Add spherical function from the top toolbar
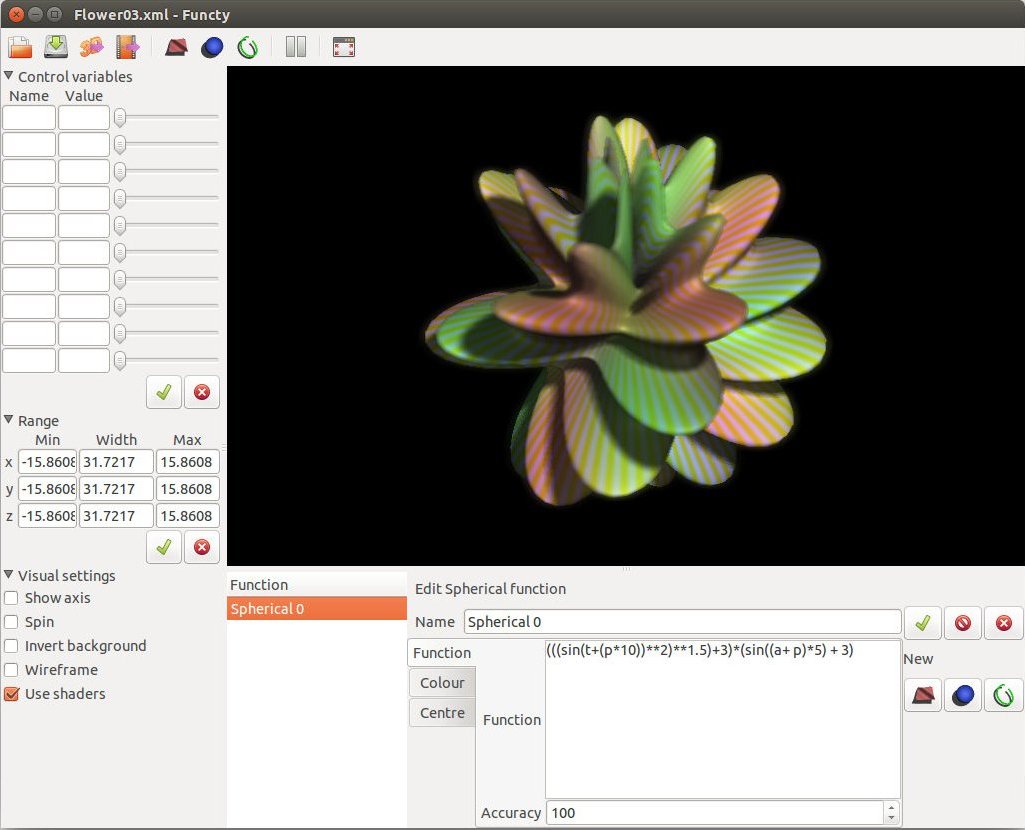 [x=212, y=47]
